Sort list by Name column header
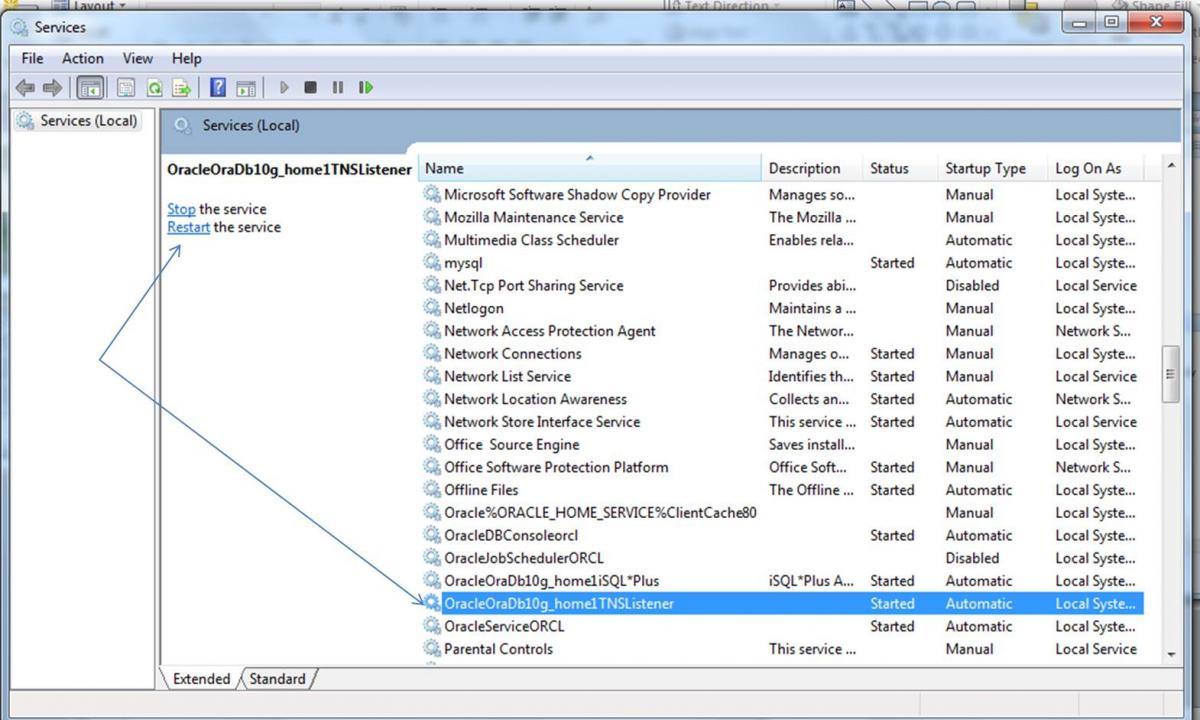This screenshot has height=720, width=1200. [x=590, y=169]
